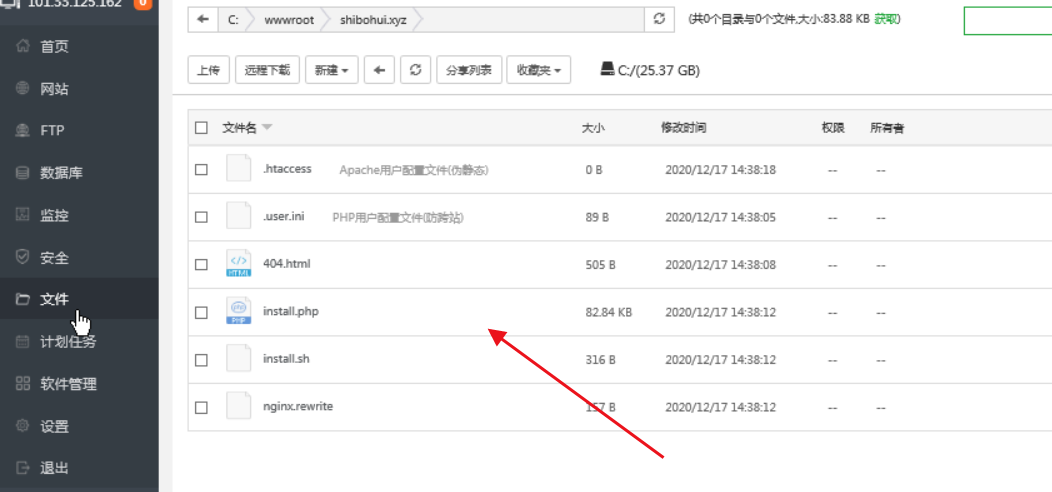Viewport: 1052px width, 492px height.
Task: Click the 2020/12/17 14:38:18 timestamp
Action: point(721,170)
